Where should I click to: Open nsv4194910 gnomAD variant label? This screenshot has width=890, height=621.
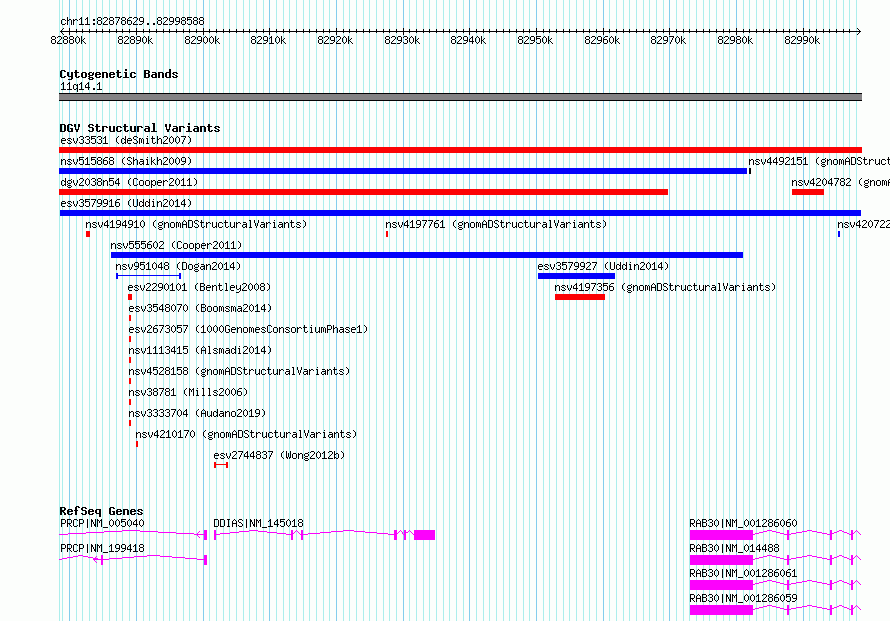196,224
